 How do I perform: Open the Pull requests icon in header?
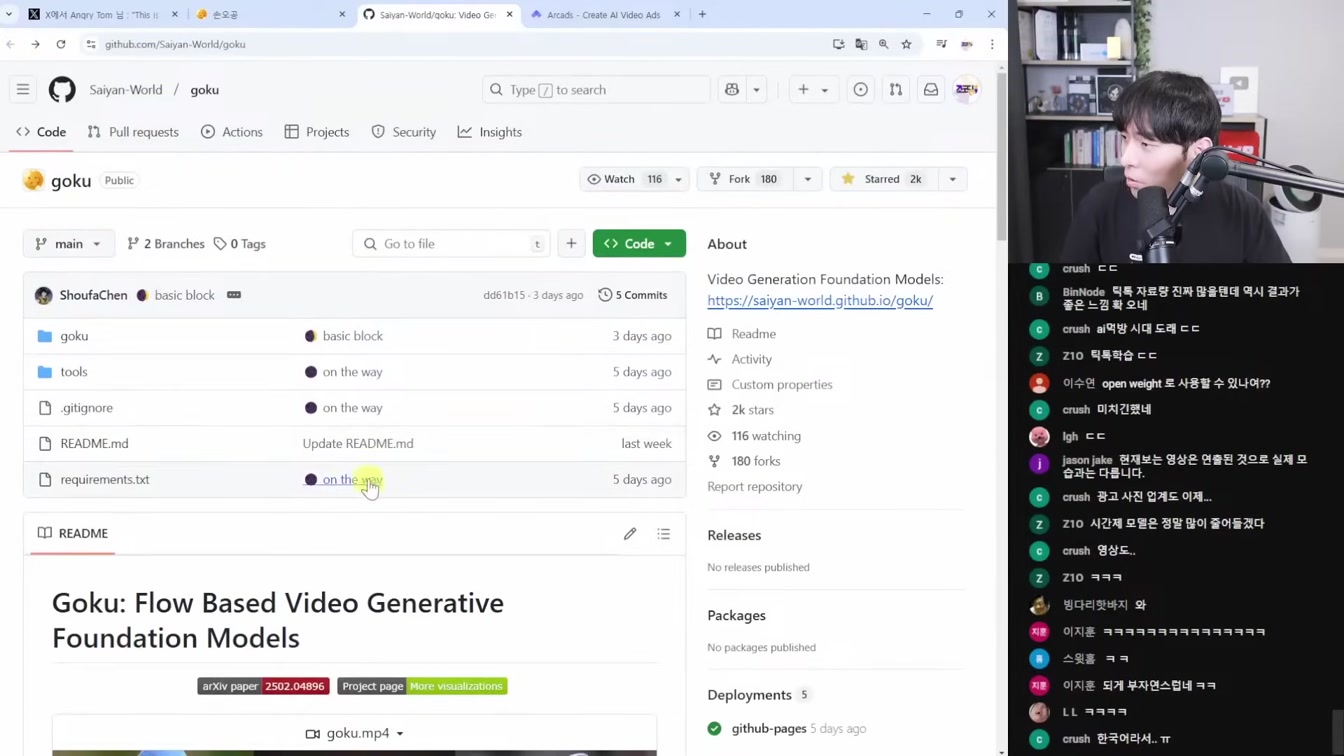tap(896, 90)
